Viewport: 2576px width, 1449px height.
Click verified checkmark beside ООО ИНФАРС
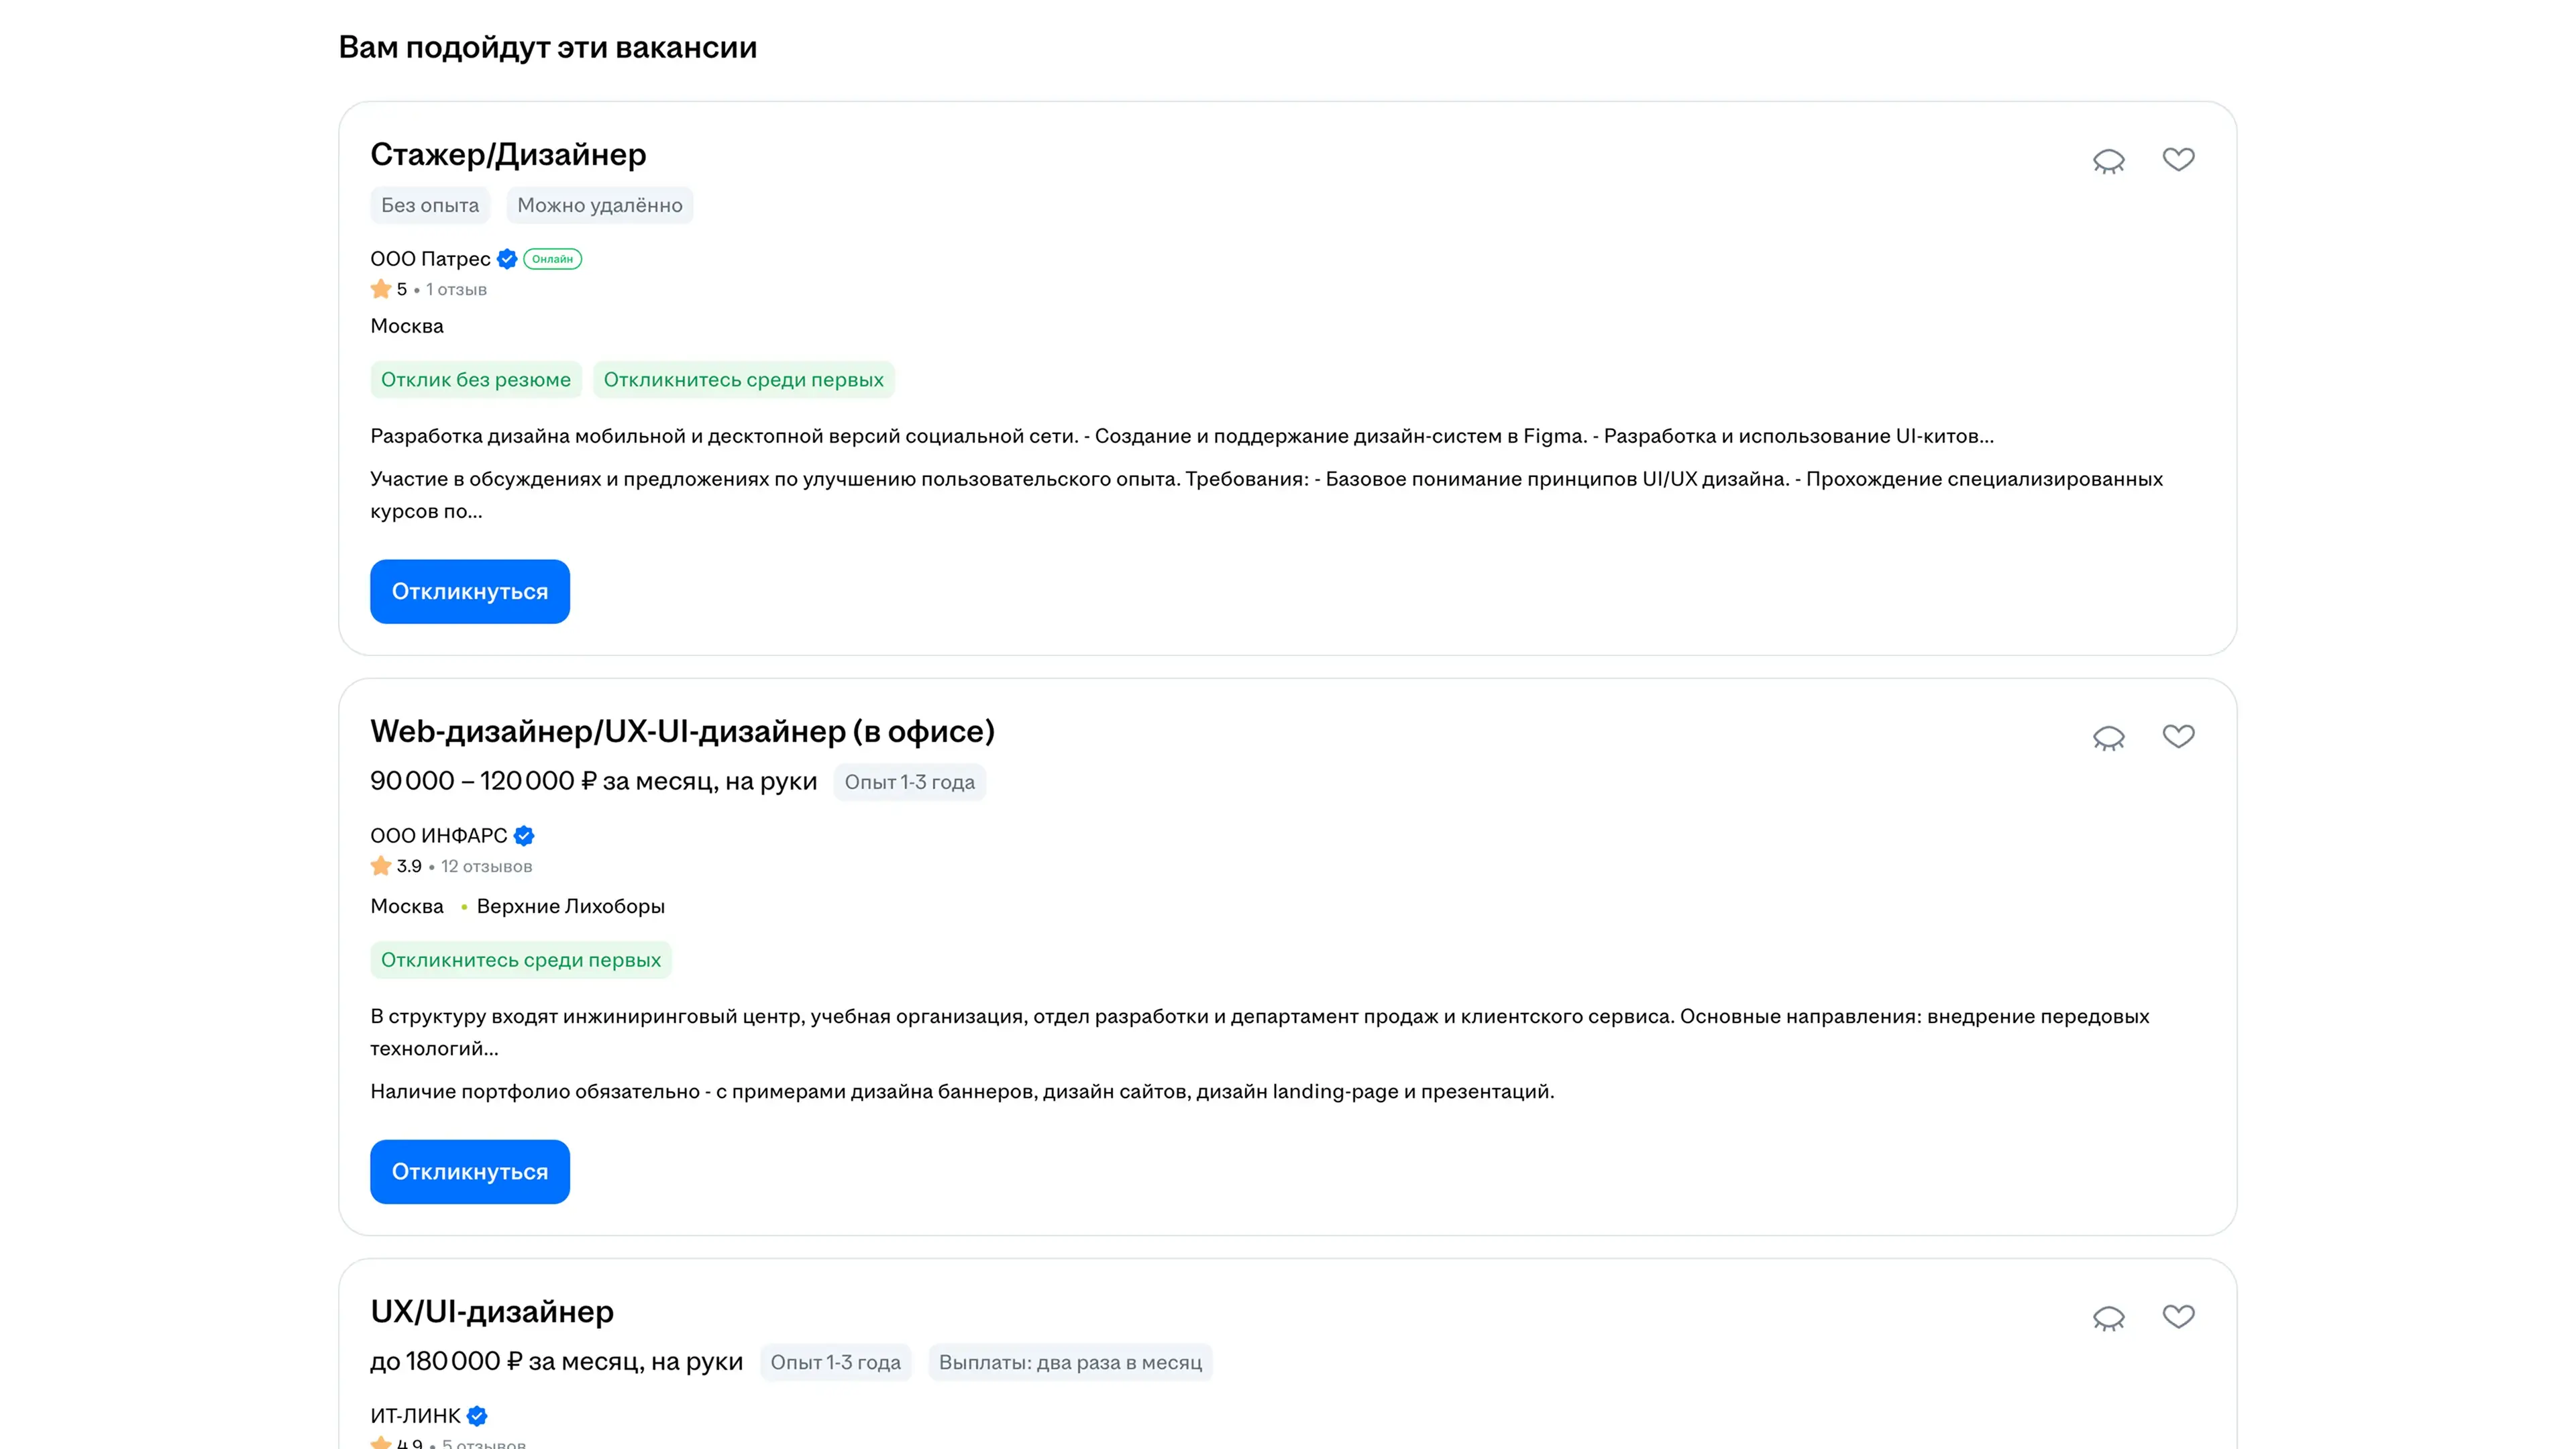tap(524, 836)
